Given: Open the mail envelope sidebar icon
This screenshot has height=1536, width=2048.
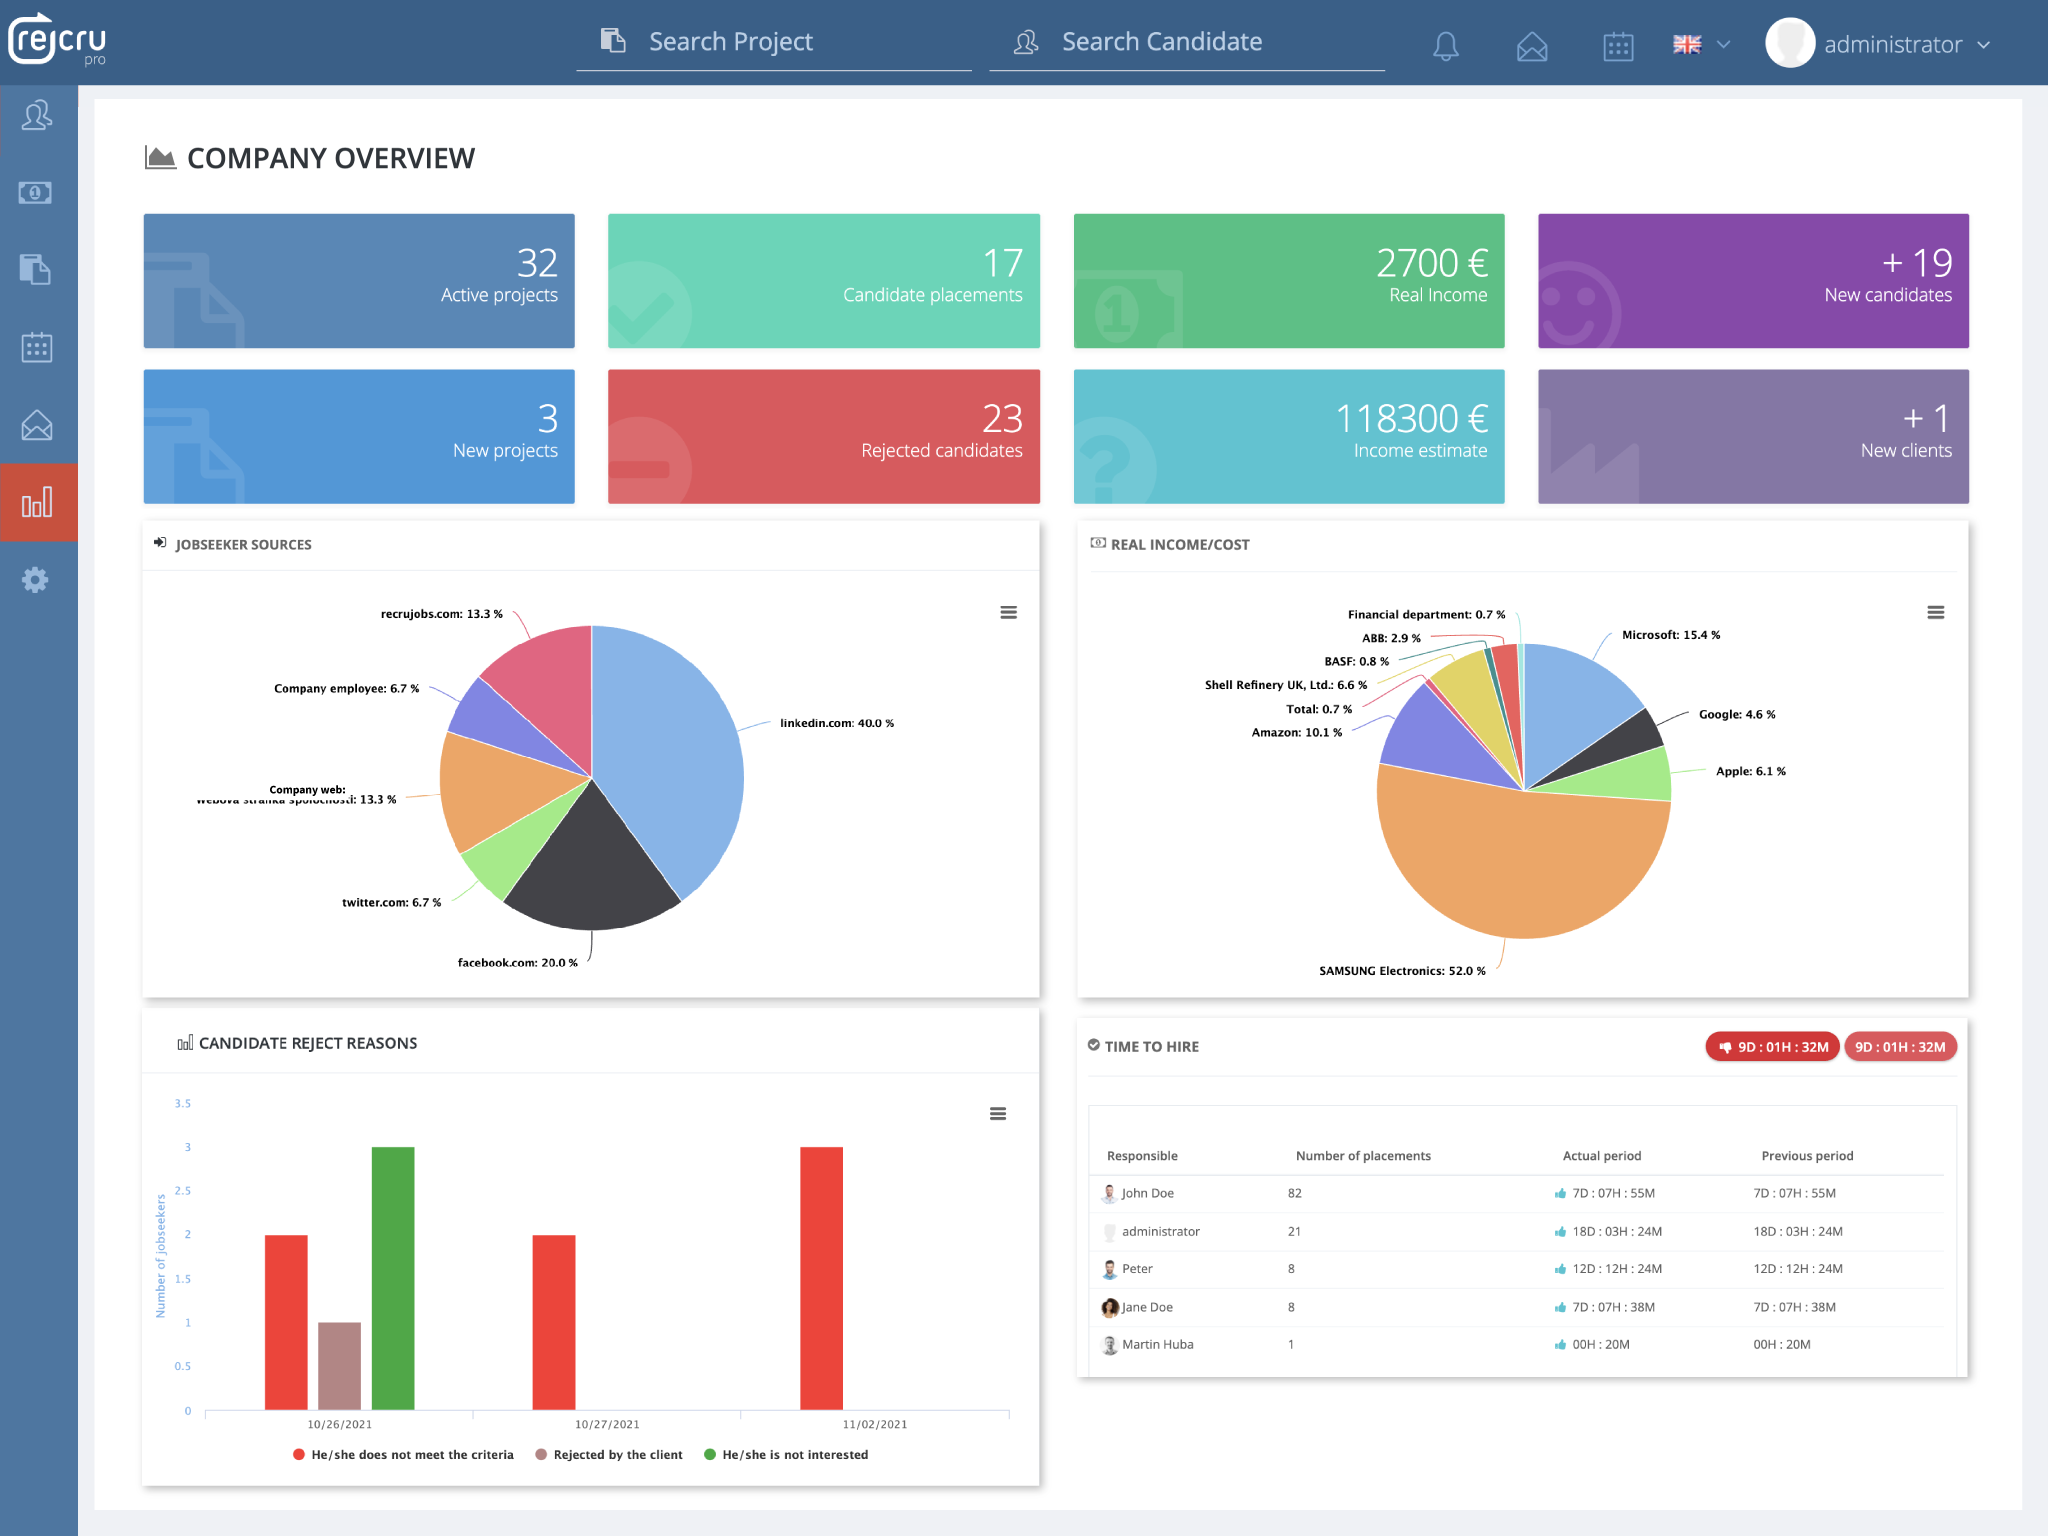Looking at the screenshot, I should coord(37,425).
